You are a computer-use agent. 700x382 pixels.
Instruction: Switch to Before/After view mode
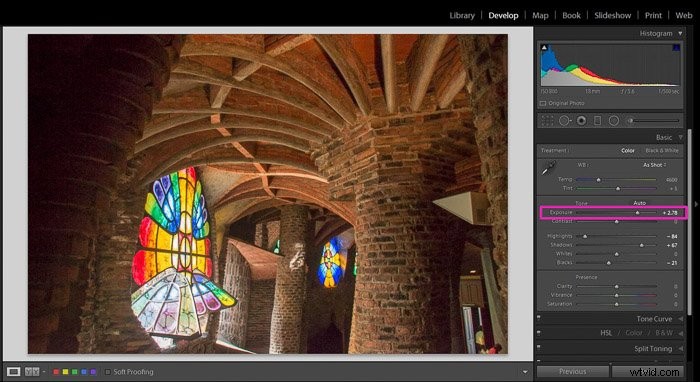32,371
